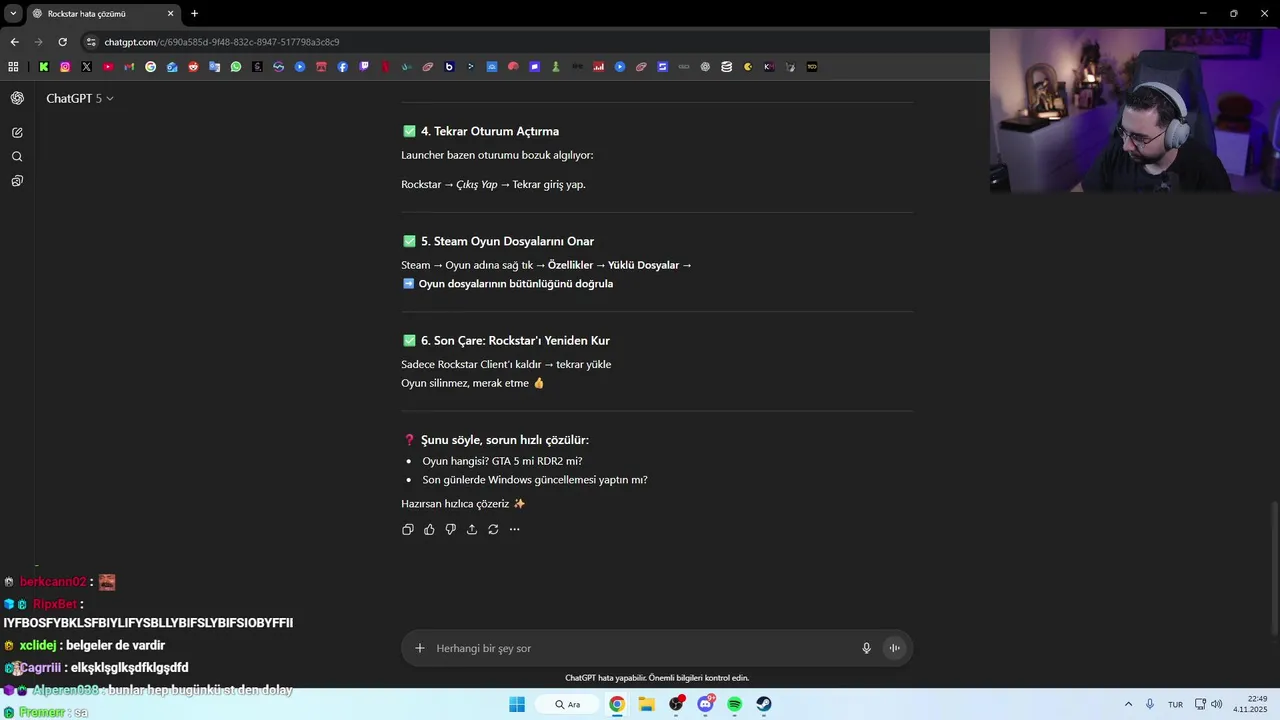Open the Google Translate bookmark

215,67
